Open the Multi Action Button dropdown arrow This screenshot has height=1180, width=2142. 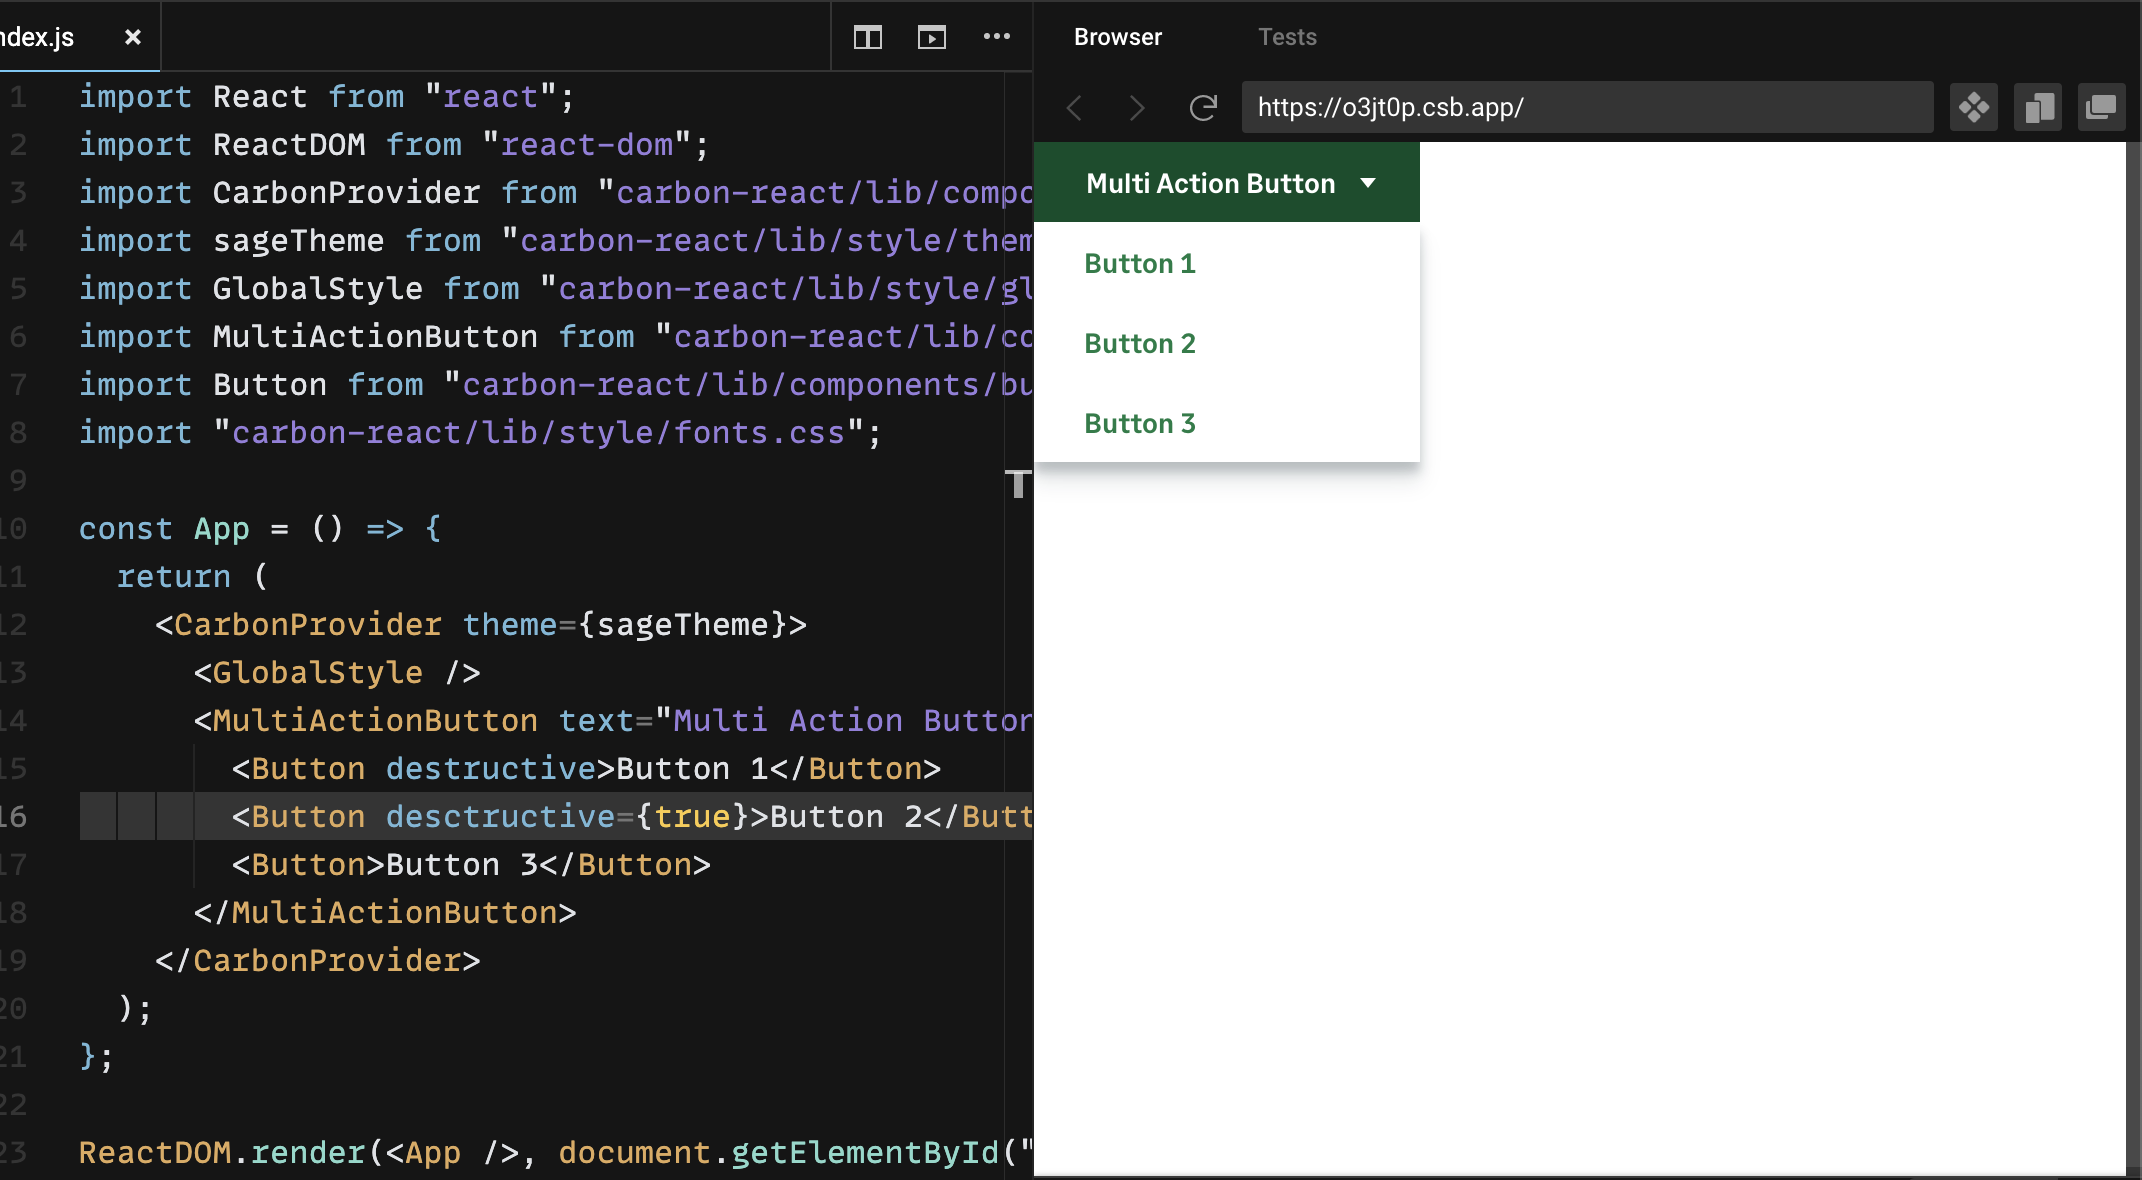1369,183
